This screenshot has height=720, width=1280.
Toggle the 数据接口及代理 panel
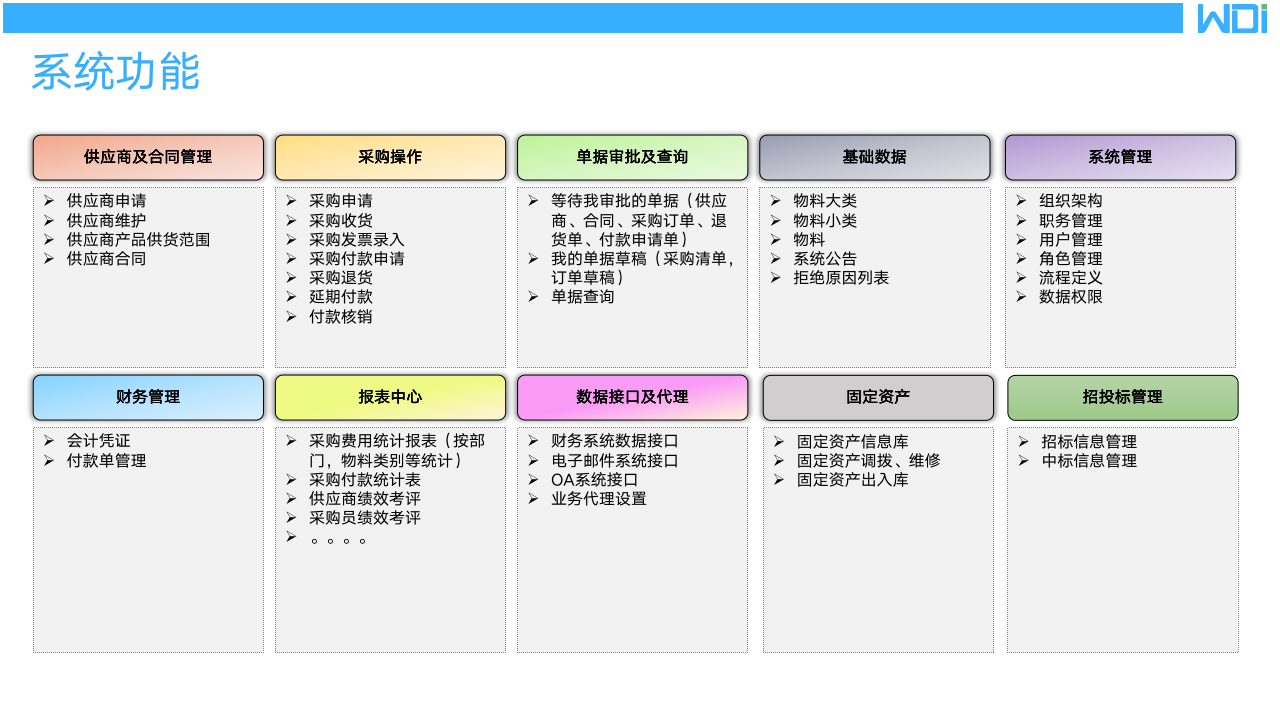coord(632,397)
